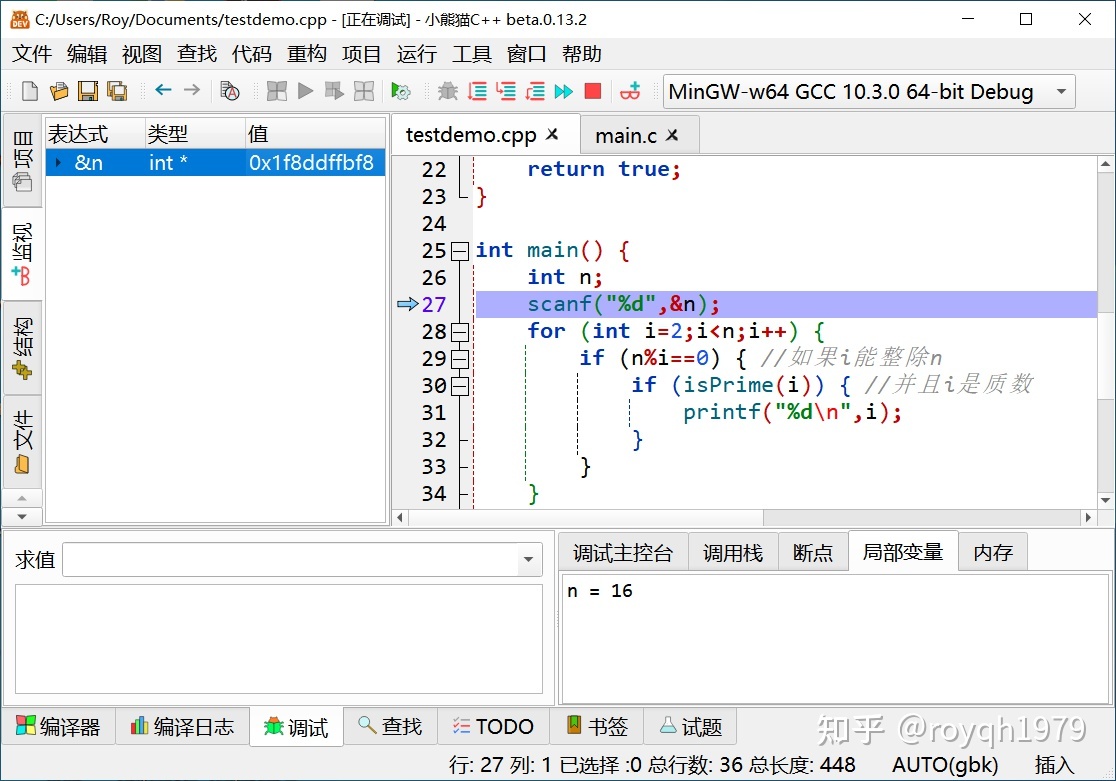Click the compile icon in toolbar
Image resolution: width=1116 pixels, height=781 pixels.
coord(276,91)
